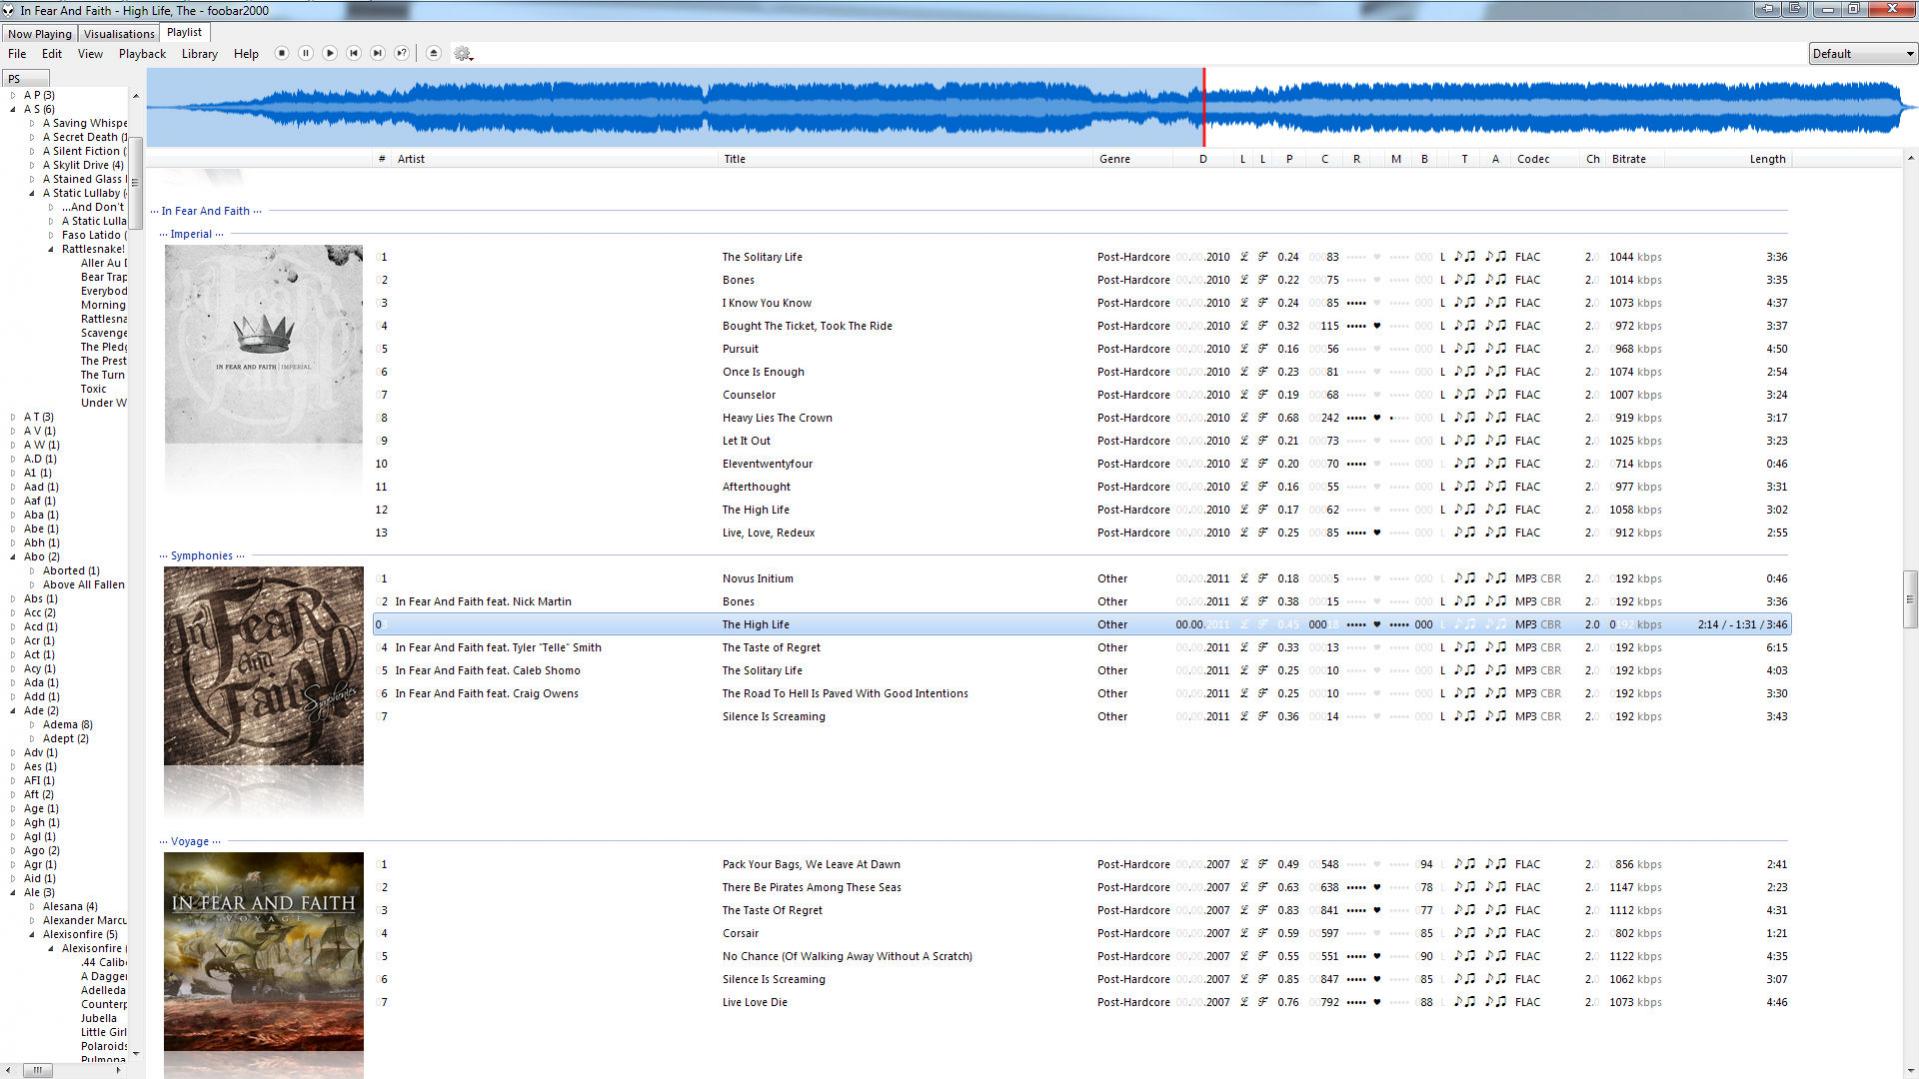Click rating dots for I Know You Know
This screenshot has width=1919, height=1079.
pyautogui.click(x=1356, y=303)
